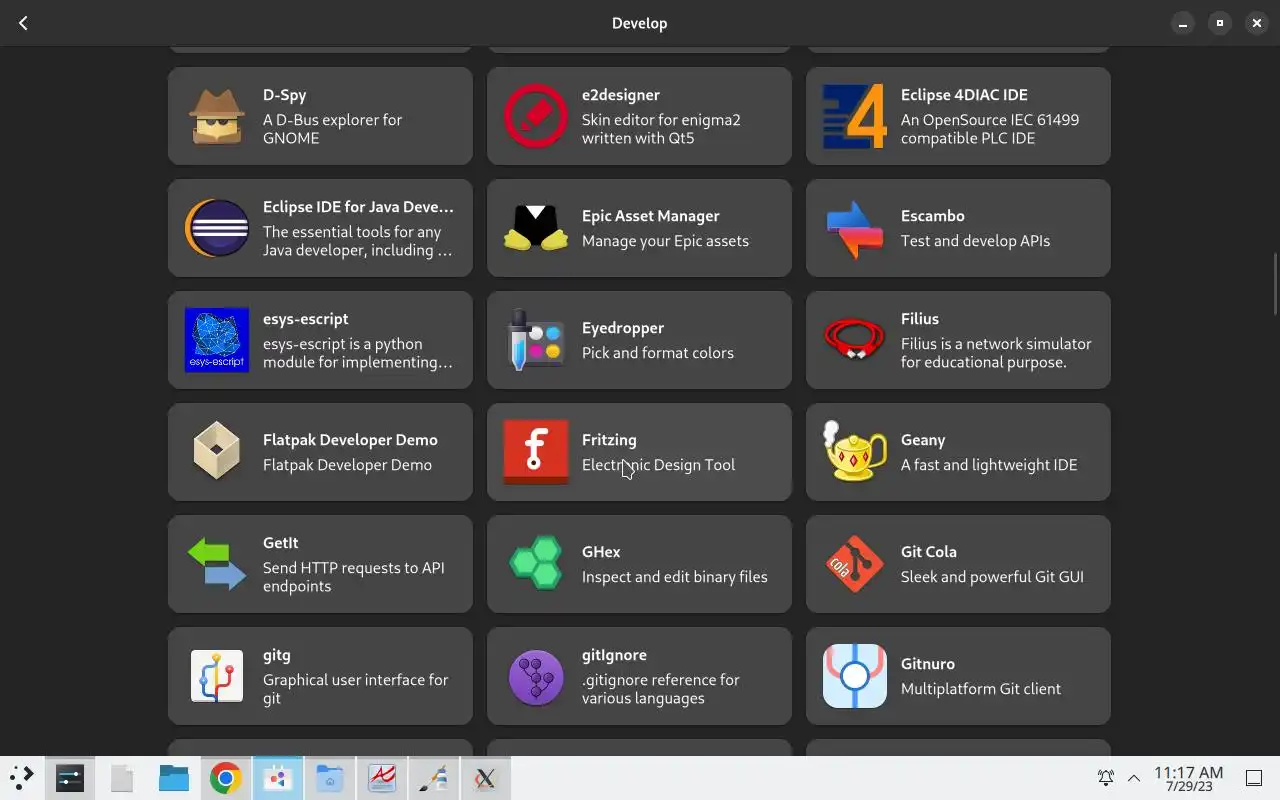Open the X application in taskbar
This screenshot has height=800, width=1280.
pyautogui.click(x=485, y=778)
